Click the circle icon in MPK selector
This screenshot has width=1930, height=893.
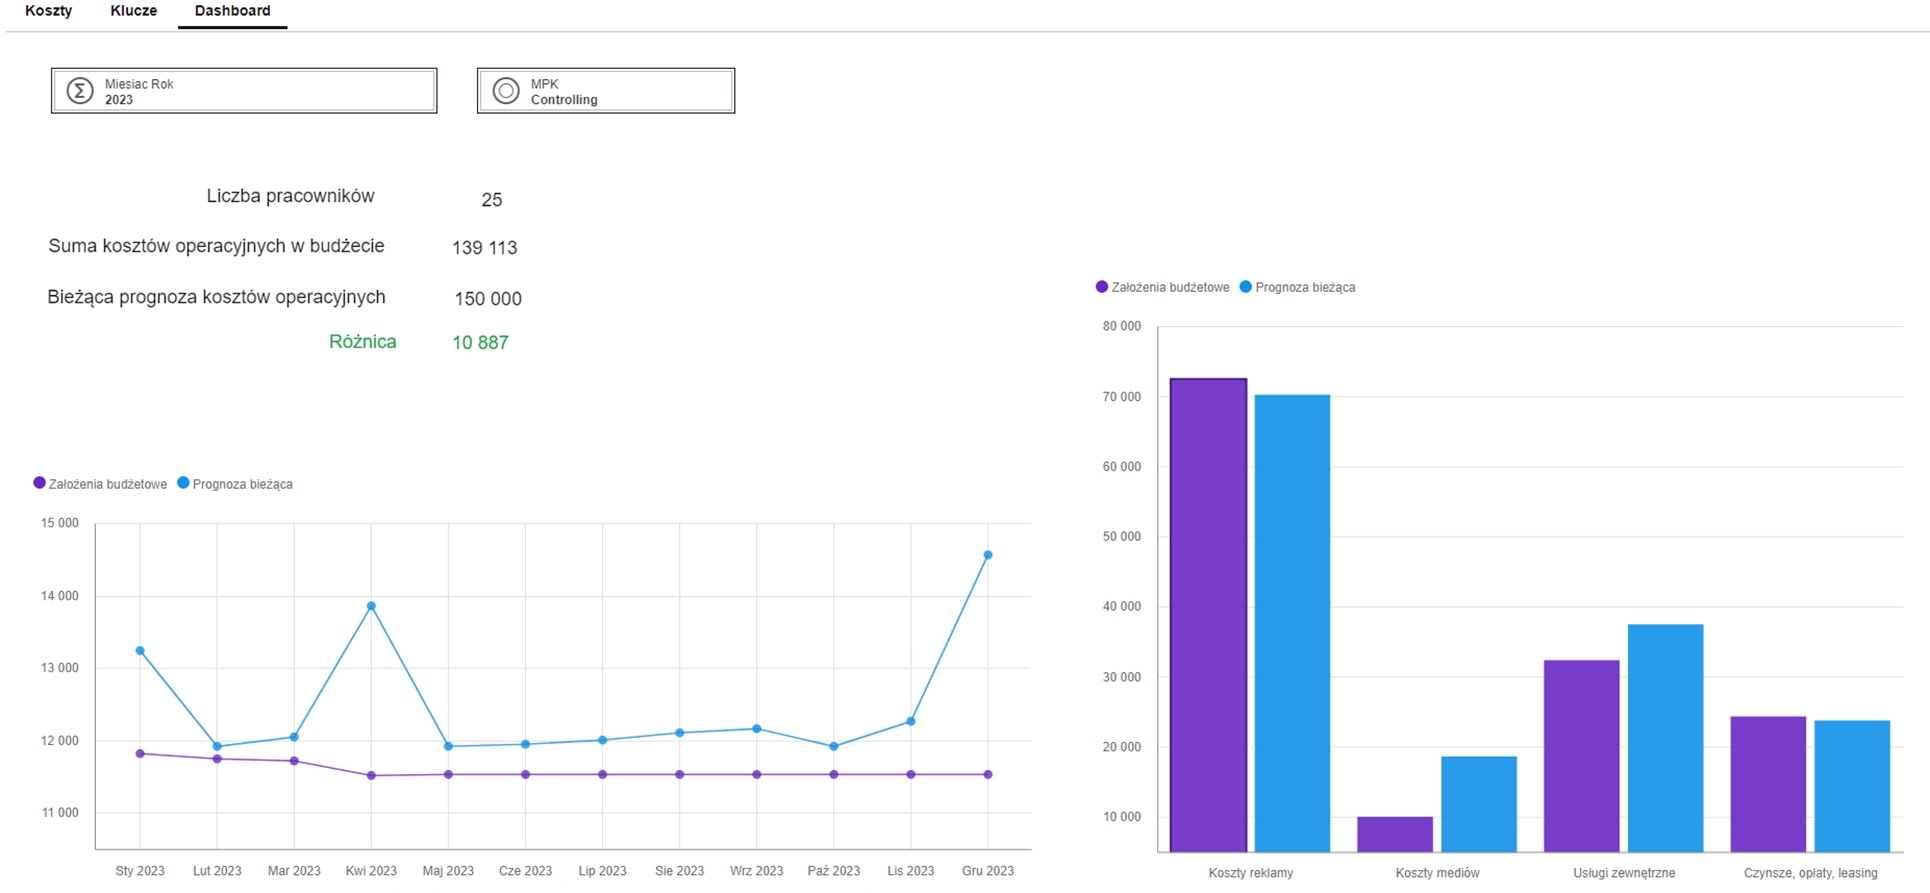[x=506, y=91]
